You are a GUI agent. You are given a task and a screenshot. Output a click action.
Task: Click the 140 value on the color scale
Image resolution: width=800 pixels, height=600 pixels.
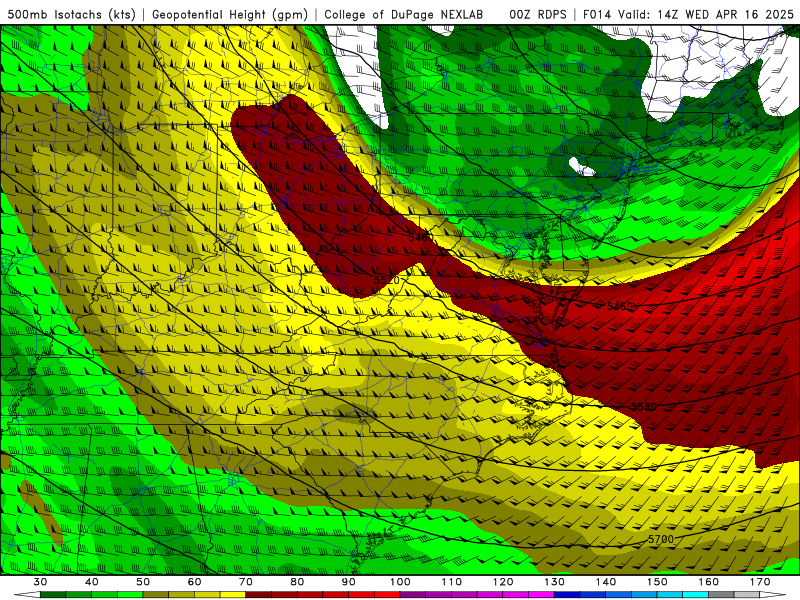coord(606,582)
